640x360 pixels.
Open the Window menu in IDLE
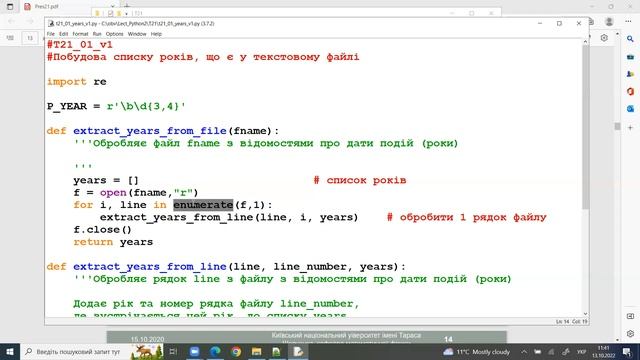pyautogui.click(x=137, y=34)
